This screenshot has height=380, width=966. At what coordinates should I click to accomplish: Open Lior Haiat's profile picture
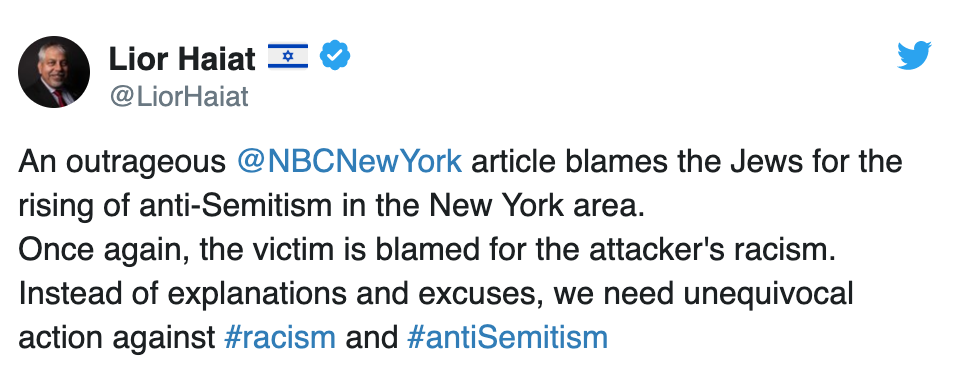[54, 71]
